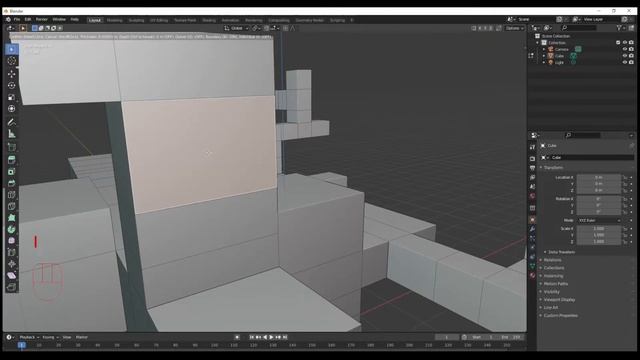Open the timeline Playback menu
This screenshot has height=360, width=640.
[x=29, y=337]
